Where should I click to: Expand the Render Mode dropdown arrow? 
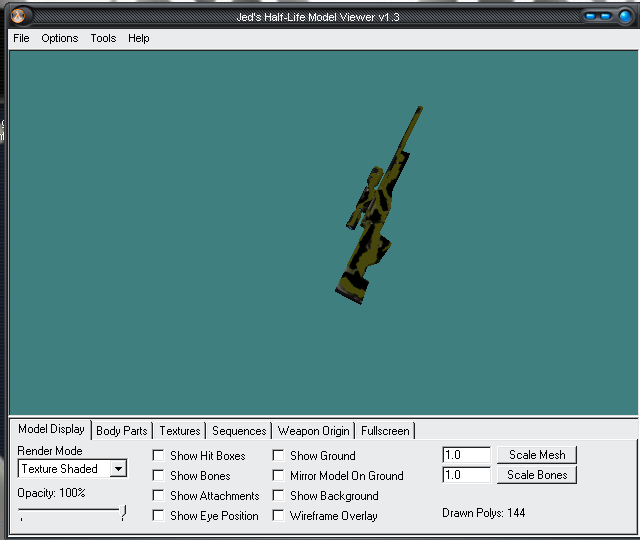(x=118, y=469)
